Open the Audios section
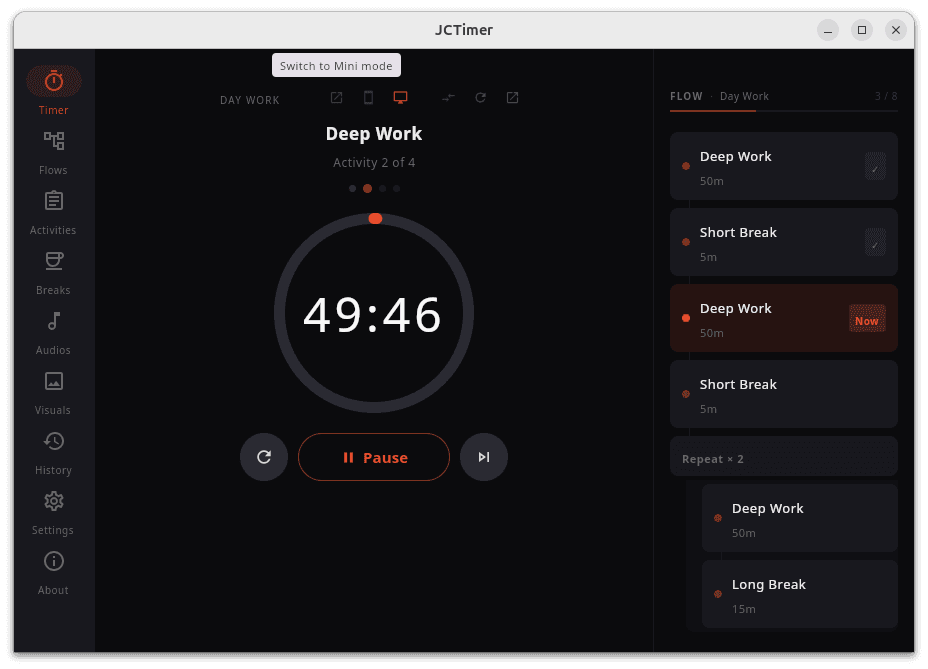 53,333
